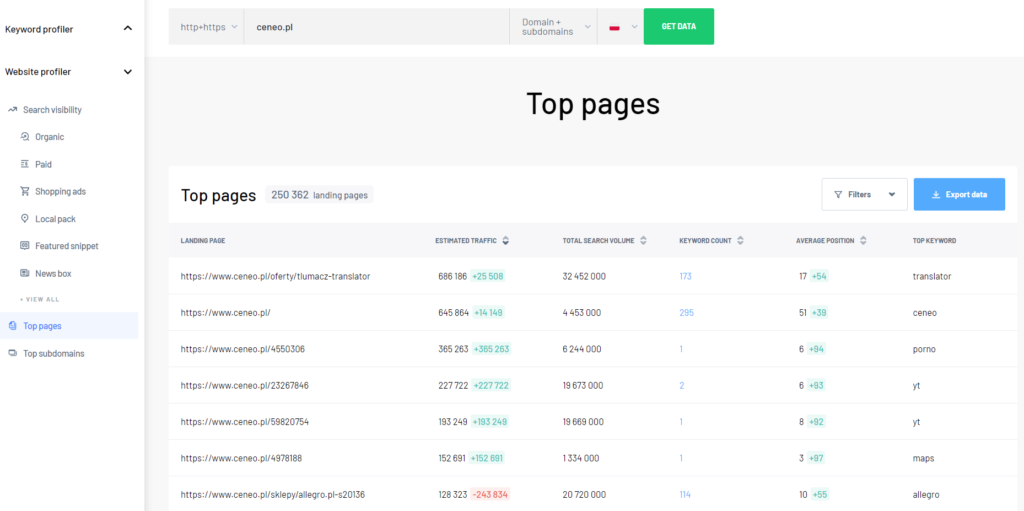
Task: Click the Poland flag icon
Action: click(x=614, y=27)
